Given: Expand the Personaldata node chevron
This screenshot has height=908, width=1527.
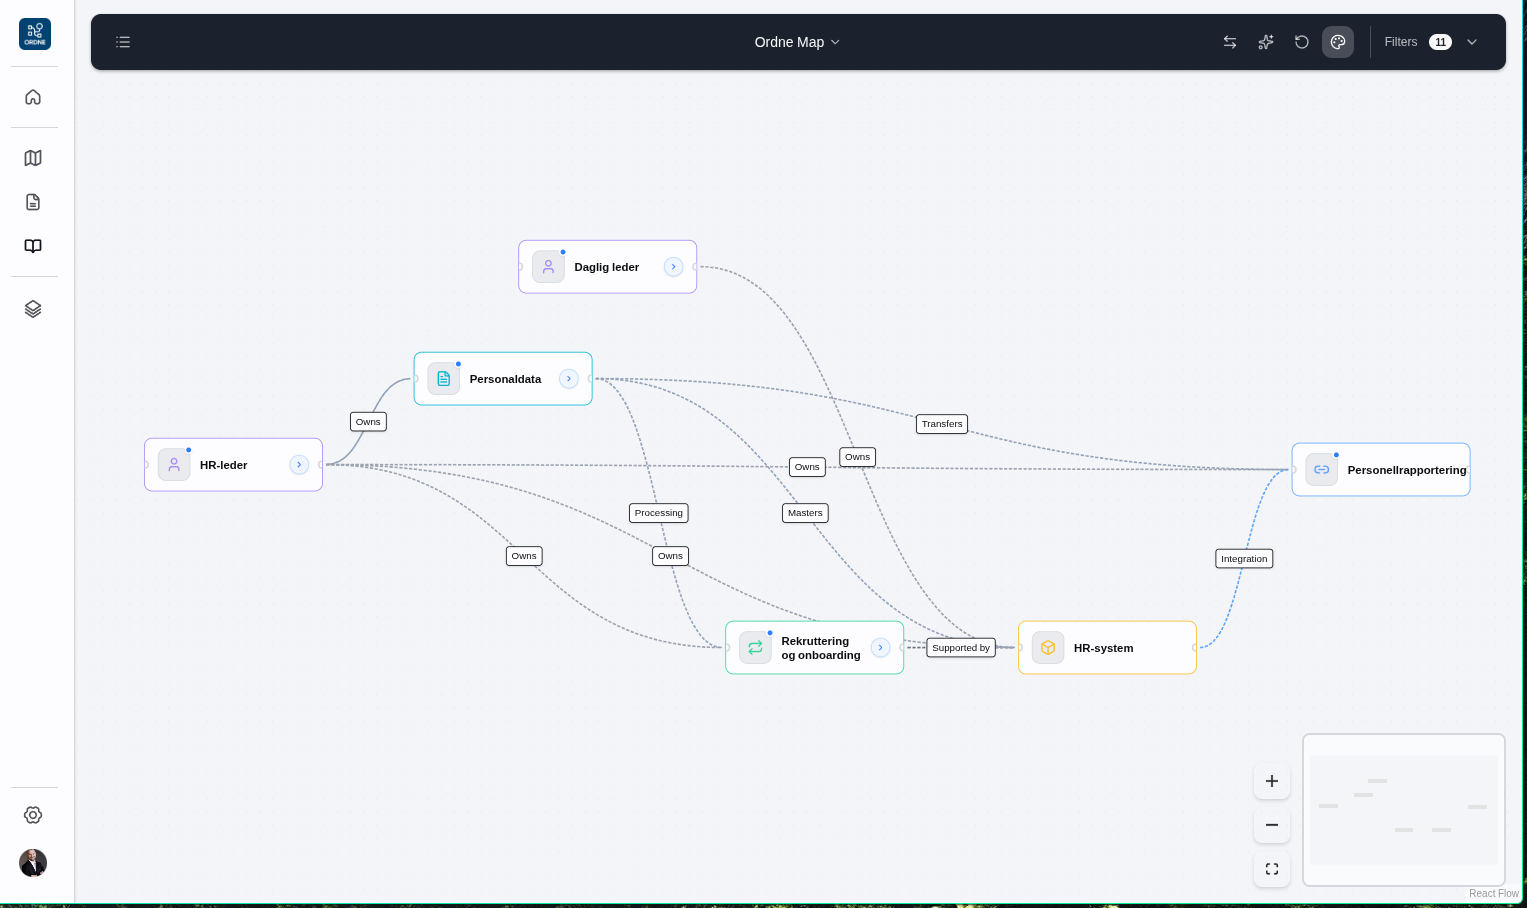Looking at the screenshot, I should click(569, 379).
